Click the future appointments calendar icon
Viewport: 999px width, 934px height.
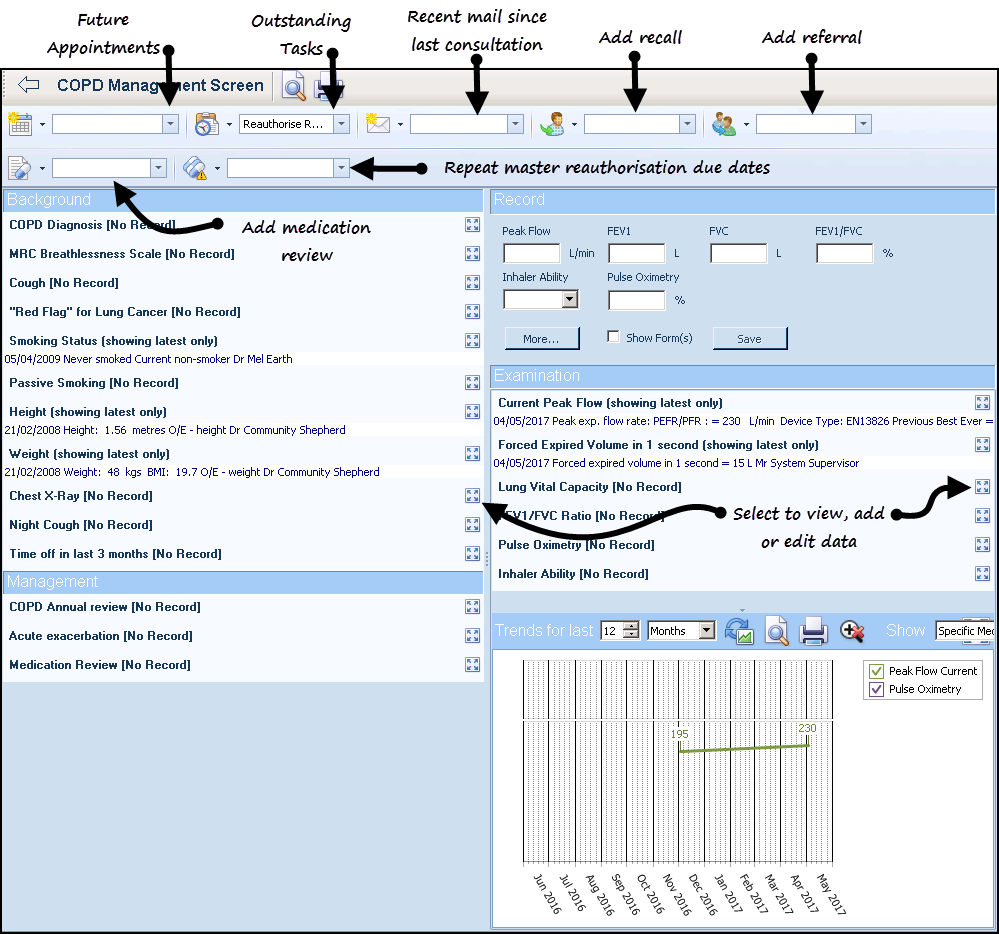pos(20,124)
